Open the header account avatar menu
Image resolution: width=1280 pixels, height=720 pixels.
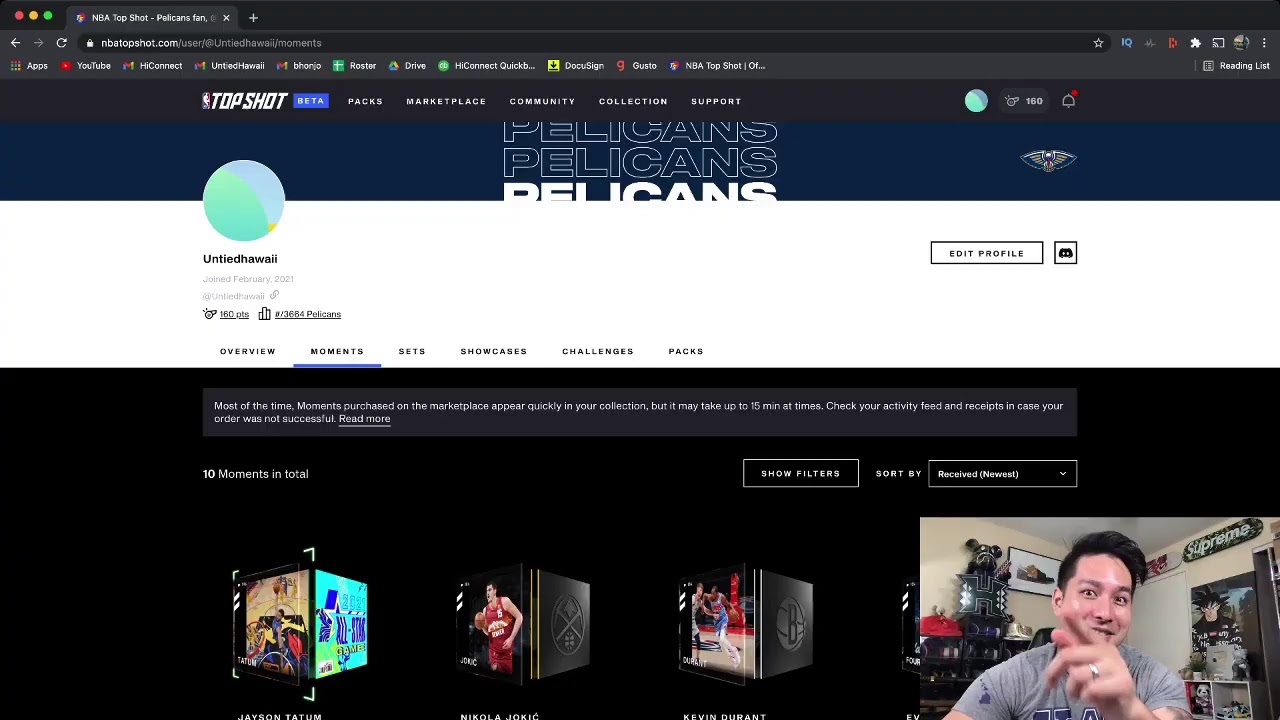pos(976,101)
